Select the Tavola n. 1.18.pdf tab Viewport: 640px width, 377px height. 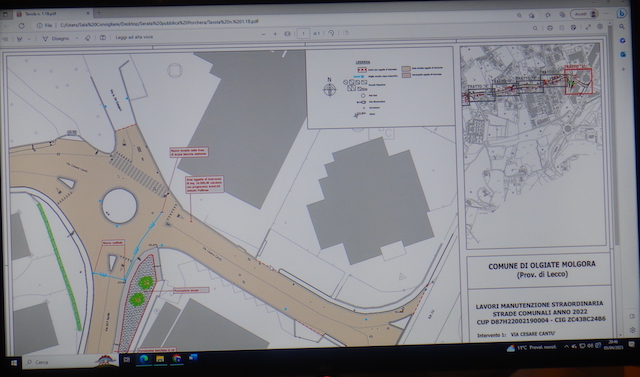point(46,13)
